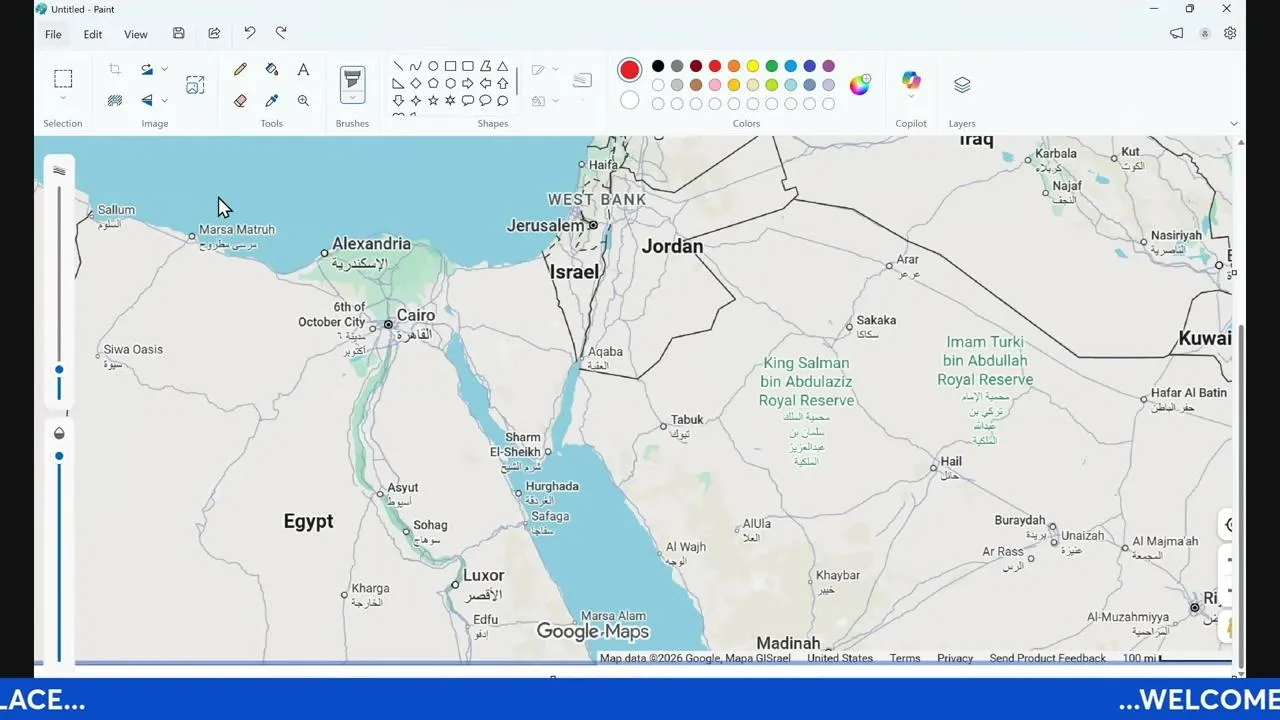The image size is (1280, 720).
Task: Choose the Right arrow shape
Action: point(467,84)
